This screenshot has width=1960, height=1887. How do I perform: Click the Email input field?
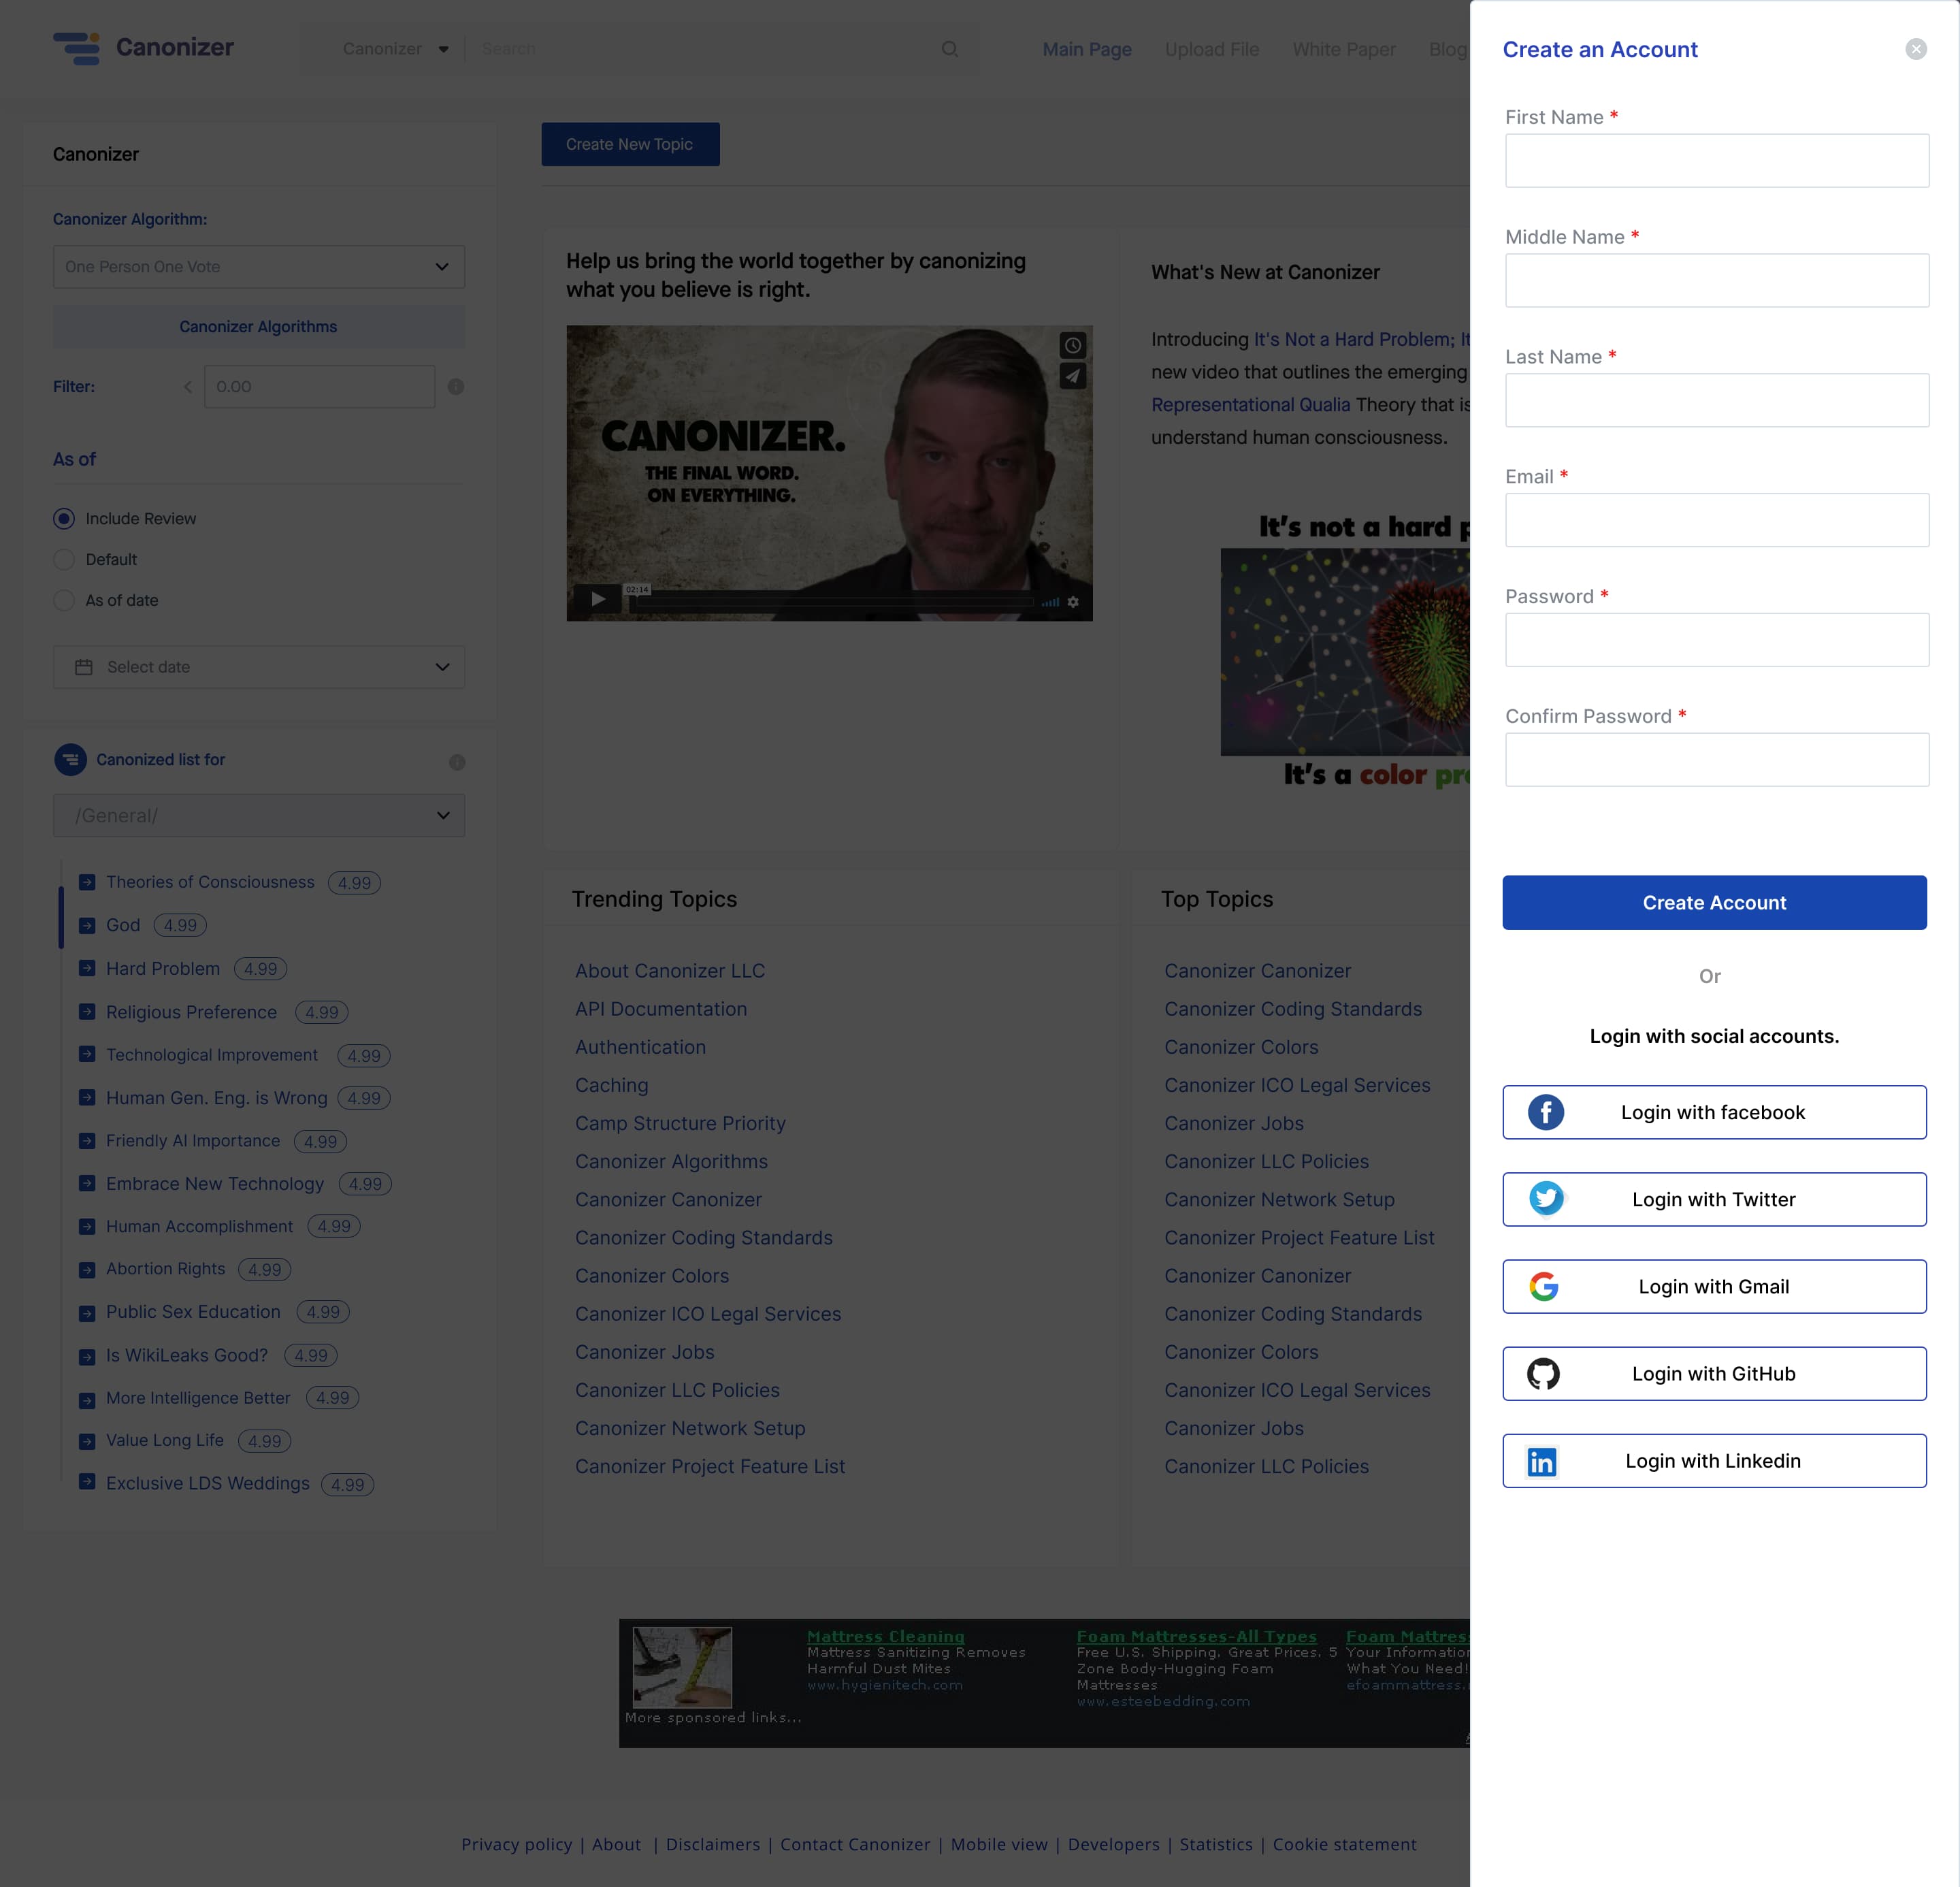point(1716,520)
